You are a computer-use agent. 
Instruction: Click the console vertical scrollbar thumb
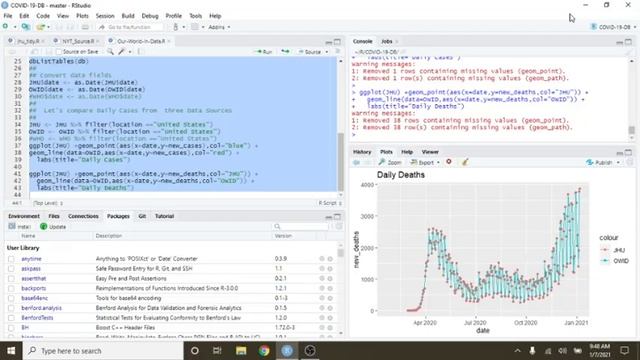[x=631, y=130]
